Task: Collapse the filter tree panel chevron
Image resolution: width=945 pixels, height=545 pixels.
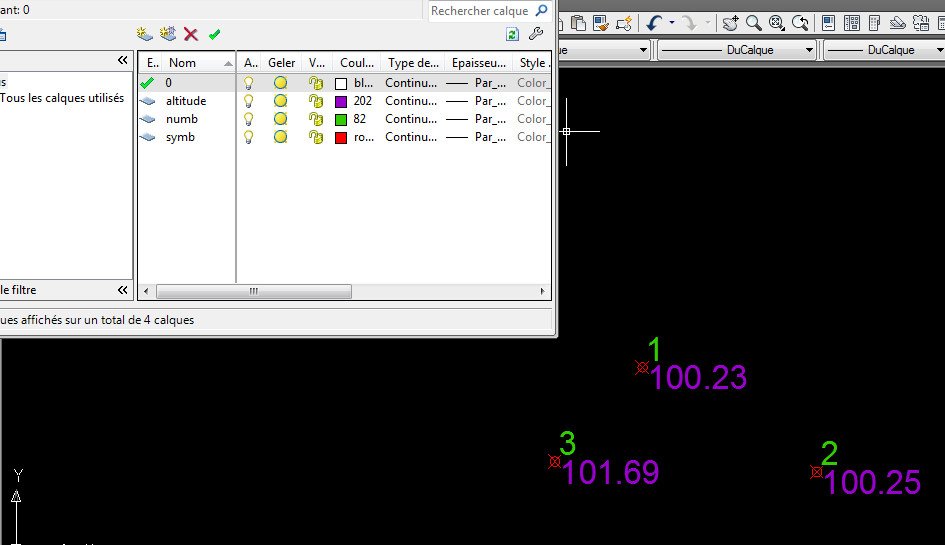Action: [x=122, y=60]
